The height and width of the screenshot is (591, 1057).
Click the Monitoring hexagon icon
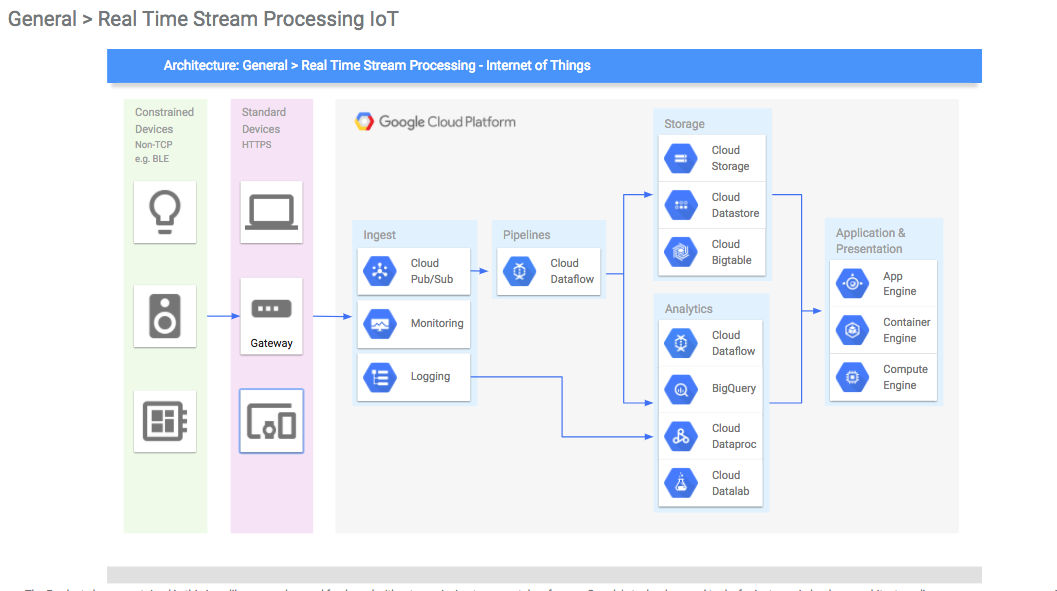(380, 324)
